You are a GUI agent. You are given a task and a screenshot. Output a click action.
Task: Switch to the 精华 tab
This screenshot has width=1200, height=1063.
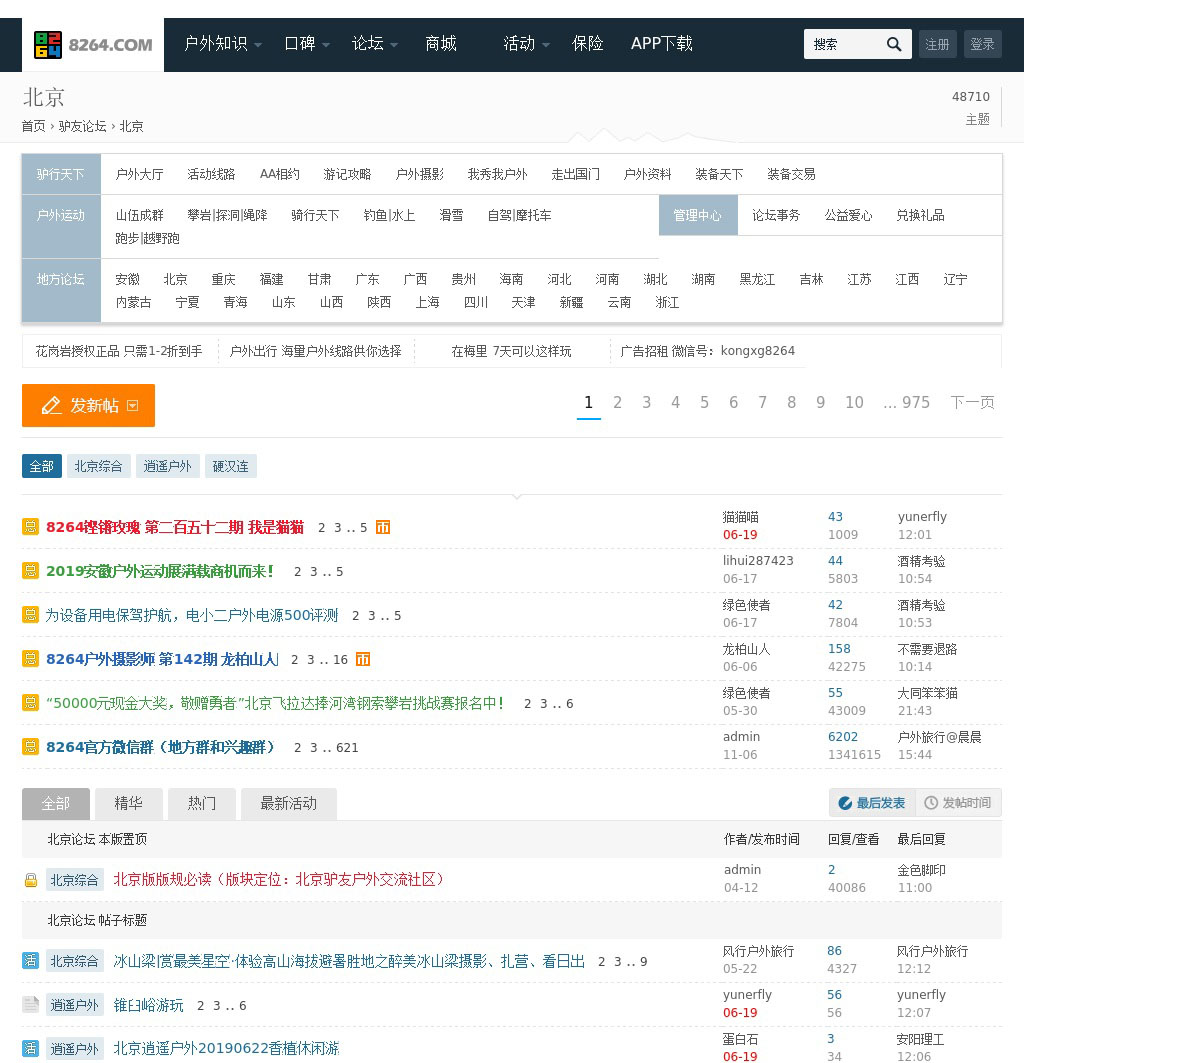(128, 804)
